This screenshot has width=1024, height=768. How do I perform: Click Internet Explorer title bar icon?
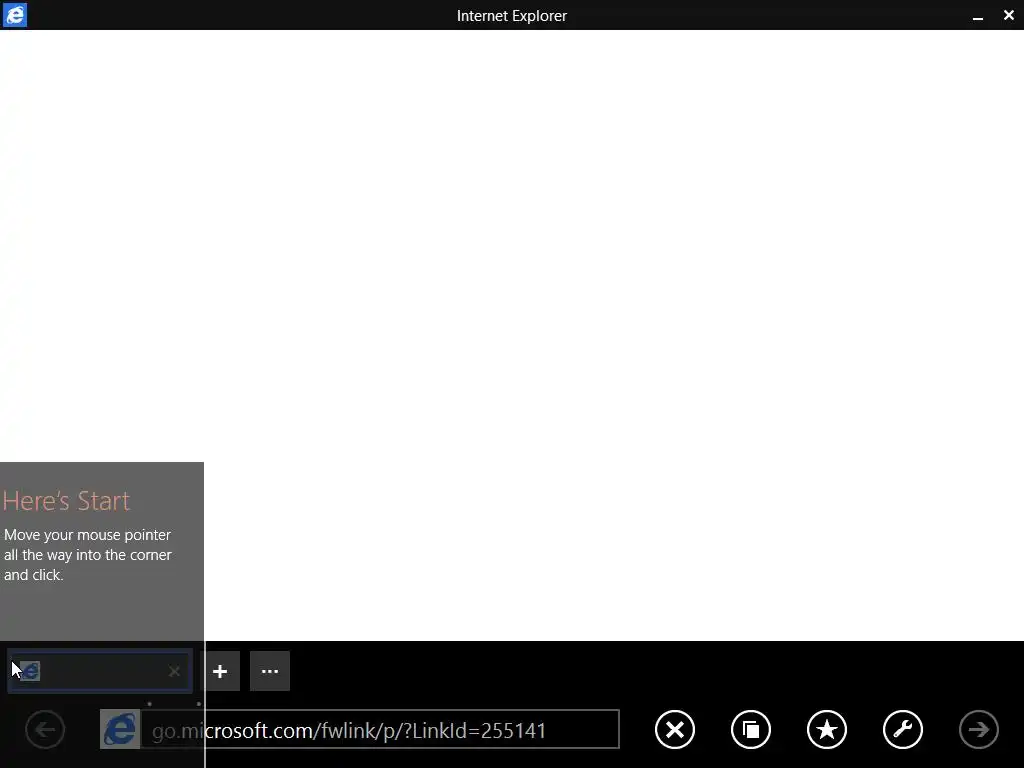(x=14, y=15)
